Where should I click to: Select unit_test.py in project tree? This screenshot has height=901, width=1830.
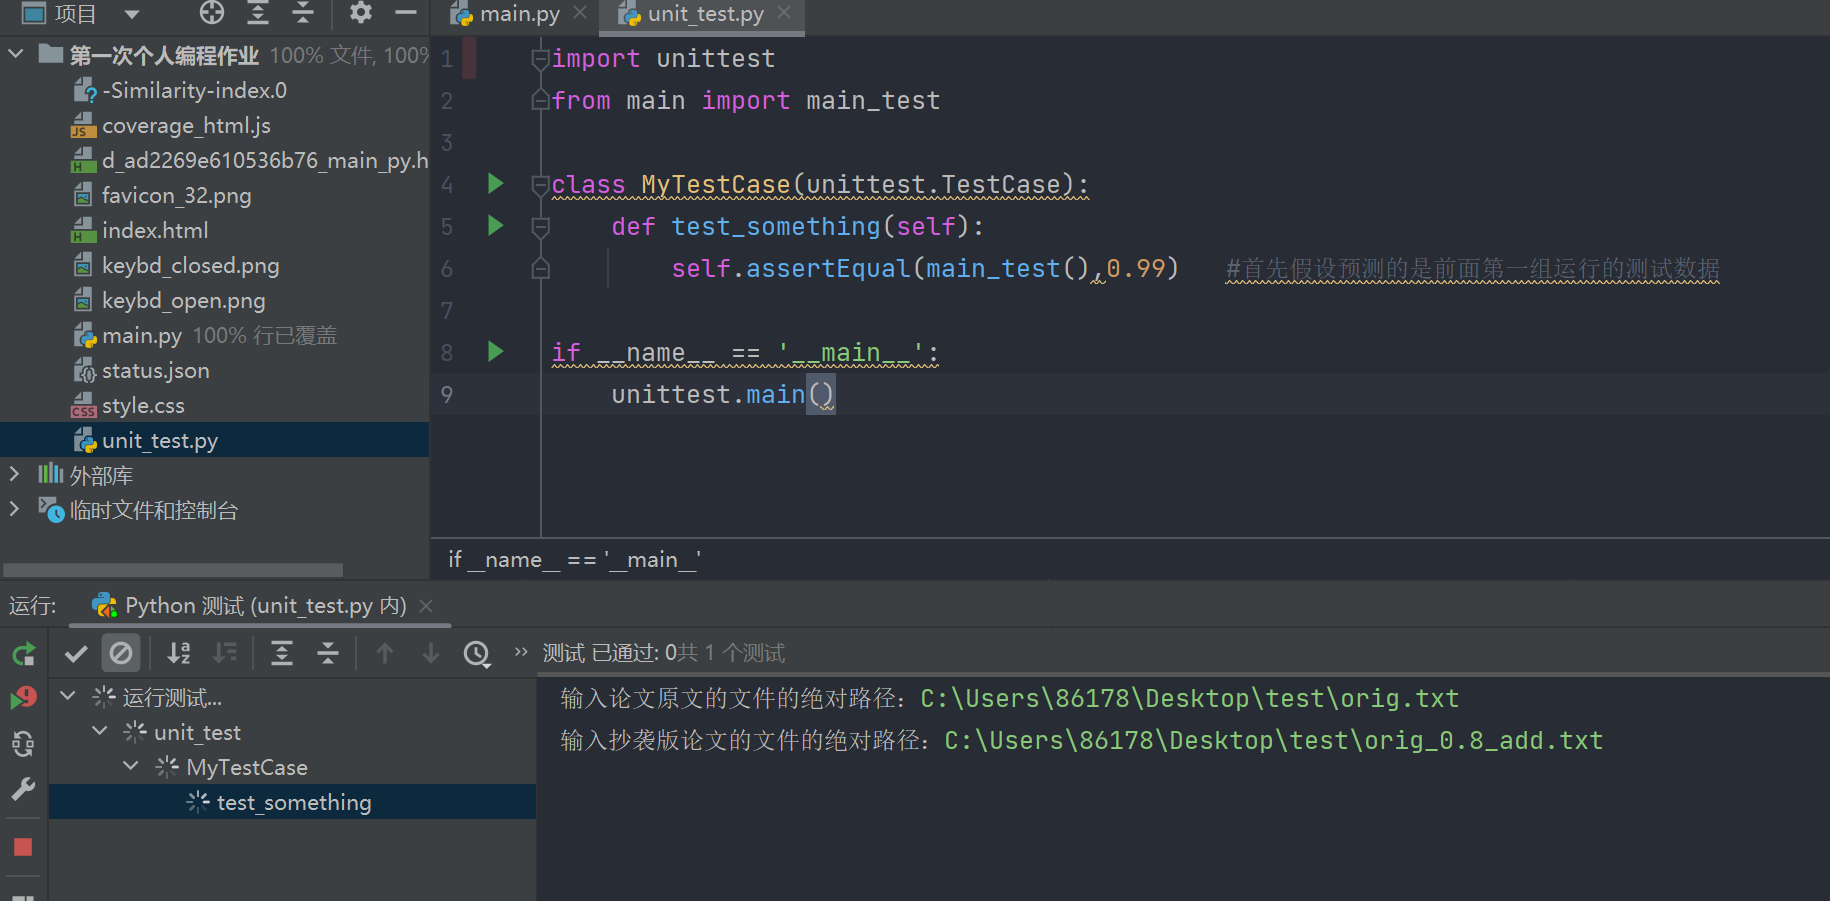[x=214, y=440]
